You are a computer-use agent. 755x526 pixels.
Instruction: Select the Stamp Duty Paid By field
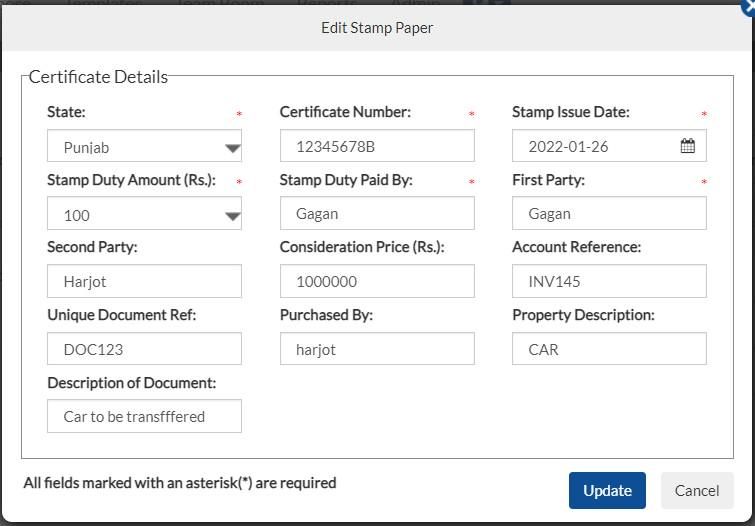tap(377, 213)
